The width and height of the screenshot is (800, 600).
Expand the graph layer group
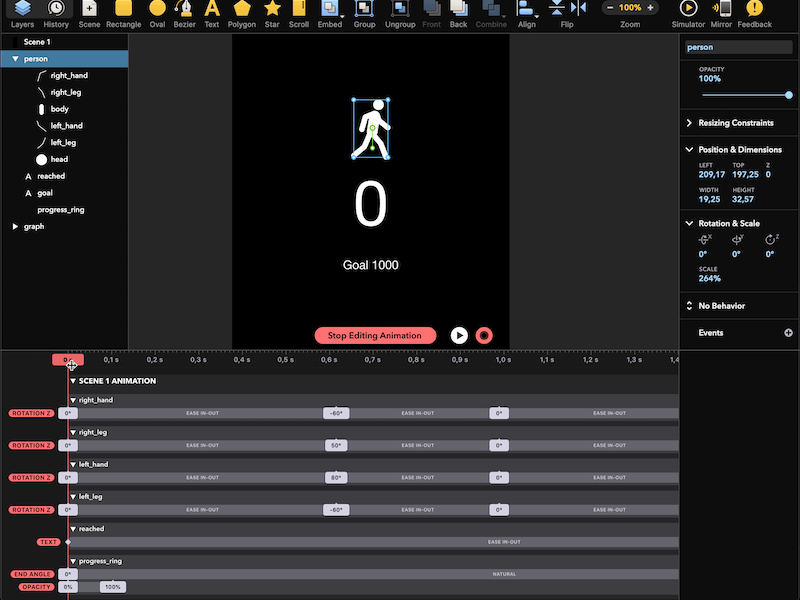pos(15,227)
